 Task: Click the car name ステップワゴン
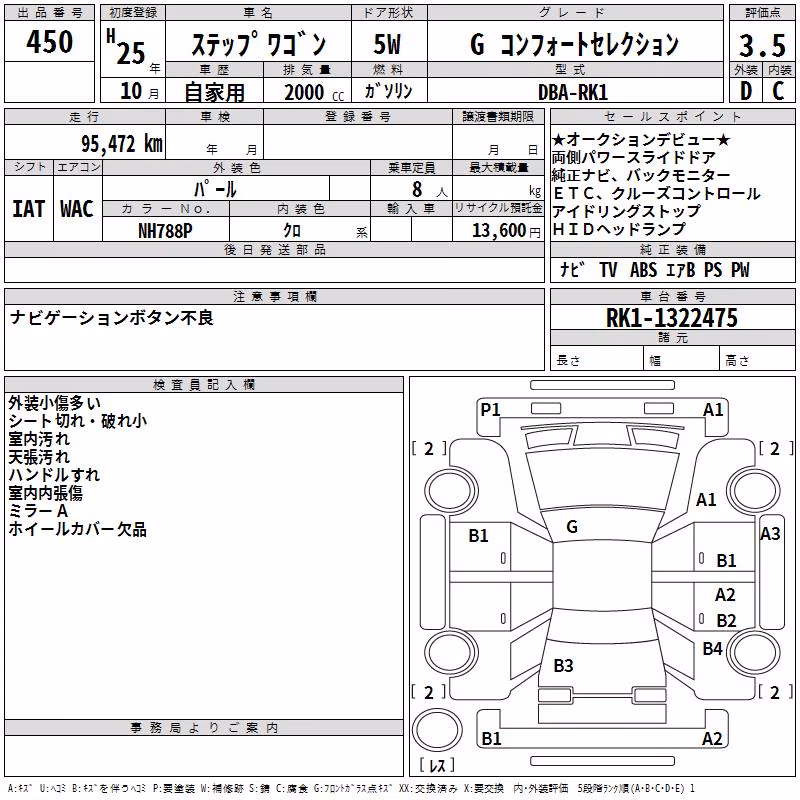pyautogui.click(x=259, y=44)
